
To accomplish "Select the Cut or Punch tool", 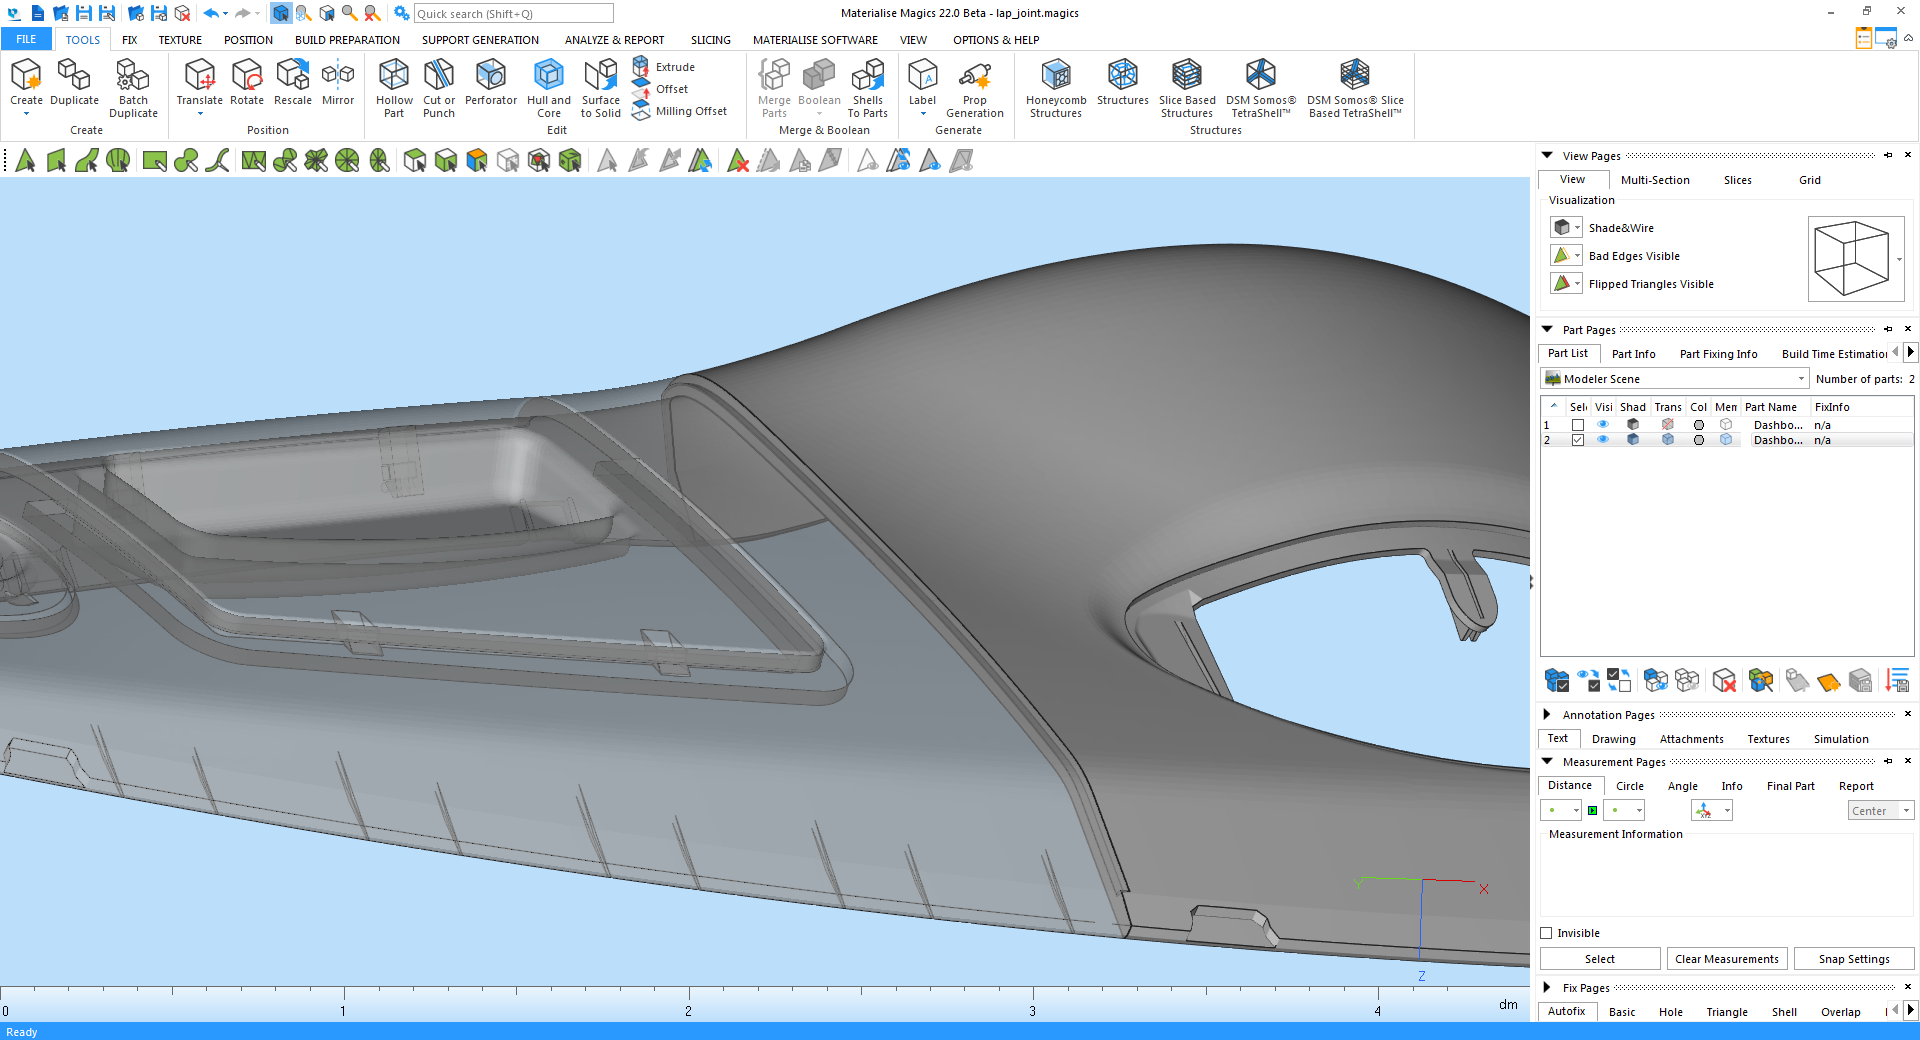I will (x=438, y=76).
